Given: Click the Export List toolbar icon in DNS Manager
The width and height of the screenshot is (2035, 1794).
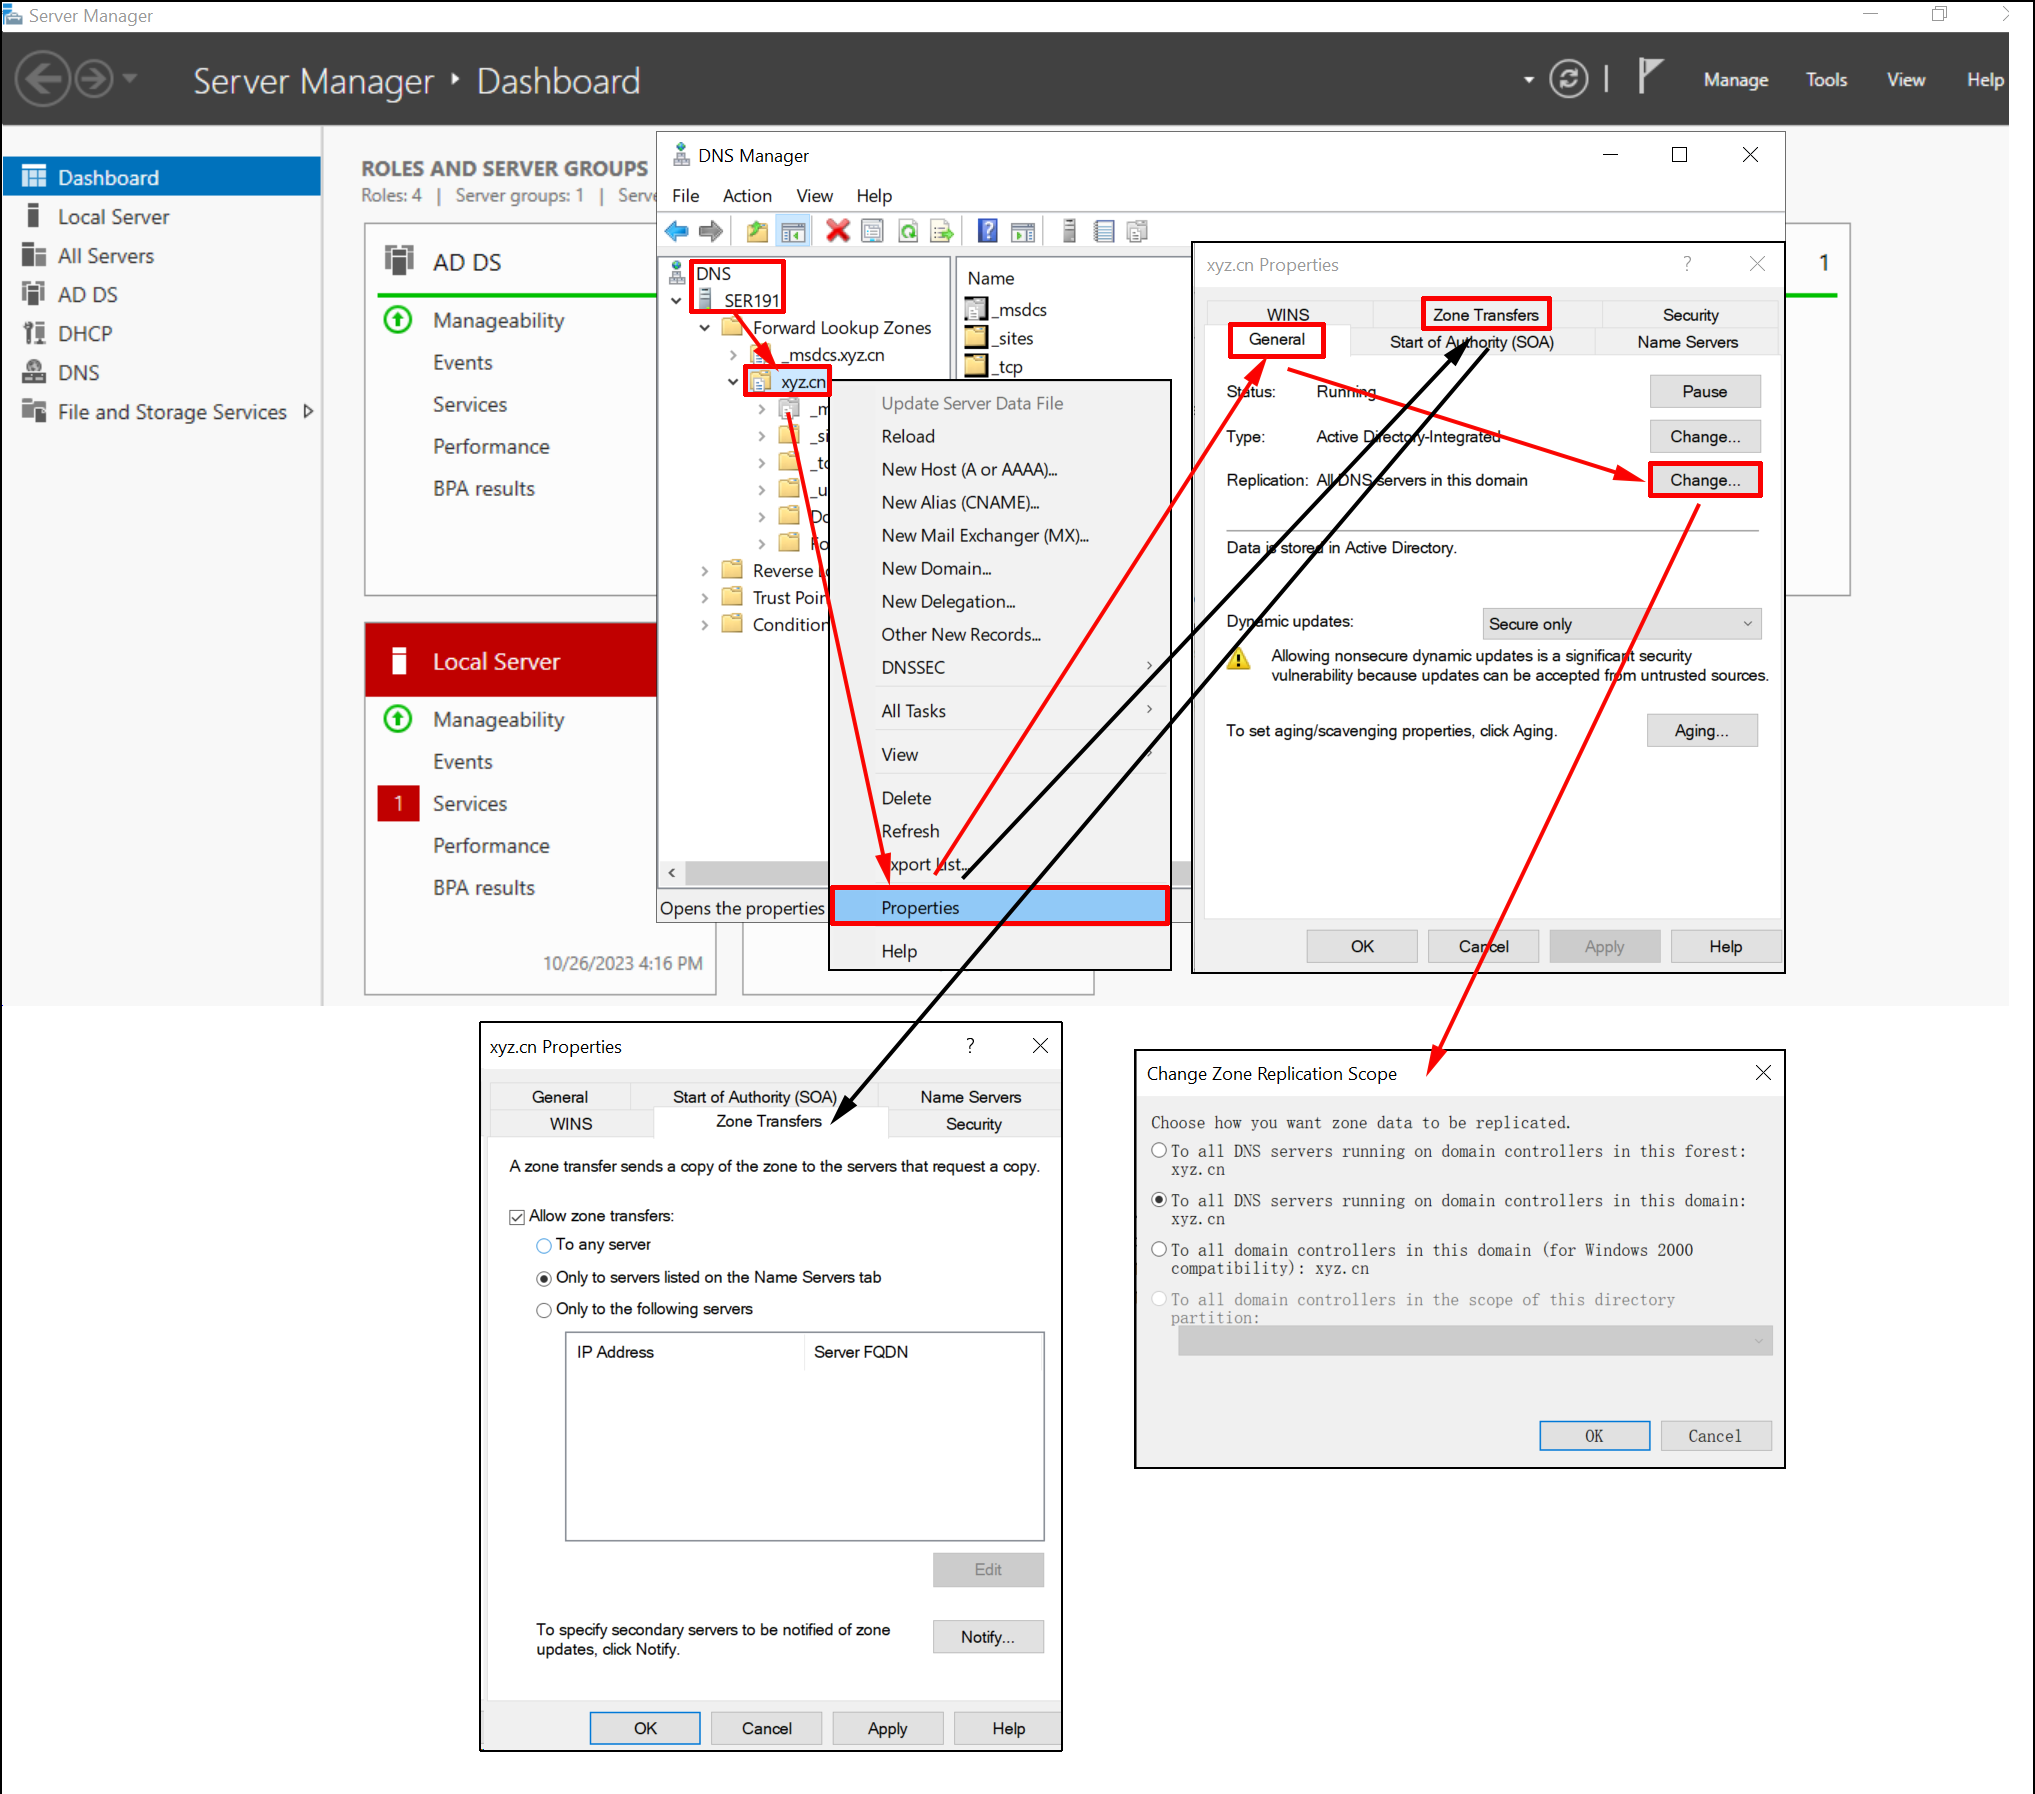Looking at the screenshot, I should tap(941, 230).
